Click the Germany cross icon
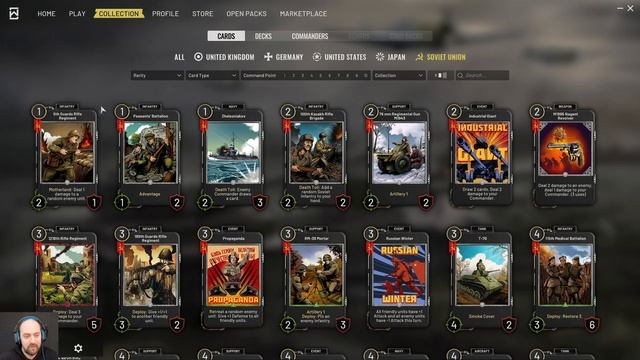 click(268, 57)
